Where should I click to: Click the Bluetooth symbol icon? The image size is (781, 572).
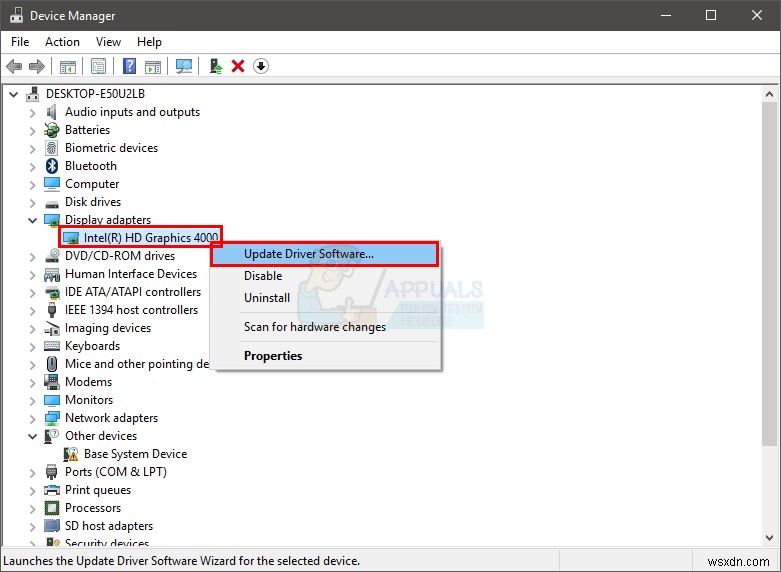tap(52, 165)
